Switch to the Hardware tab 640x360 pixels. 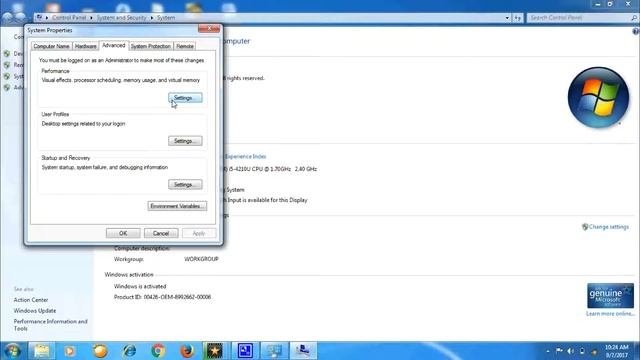click(x=86, y=46)
